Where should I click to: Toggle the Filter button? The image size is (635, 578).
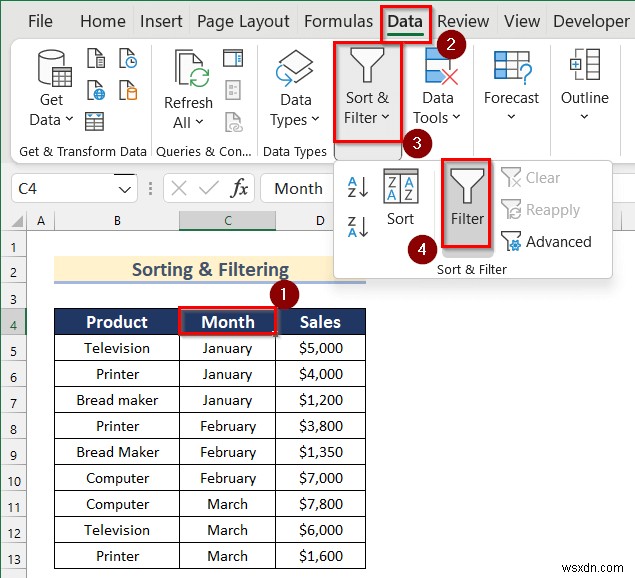coord(467,203)
